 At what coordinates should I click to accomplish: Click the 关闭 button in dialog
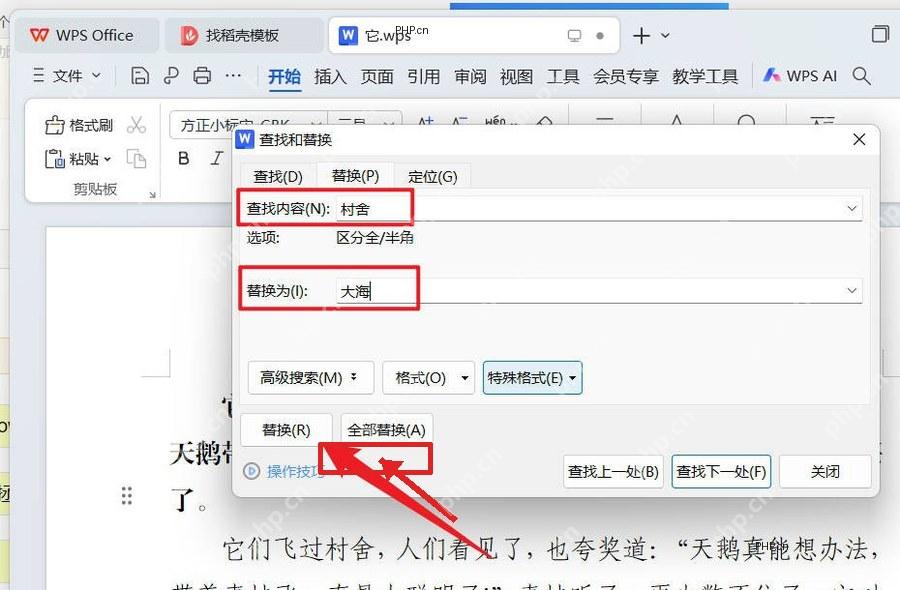[x=825, y=472]
